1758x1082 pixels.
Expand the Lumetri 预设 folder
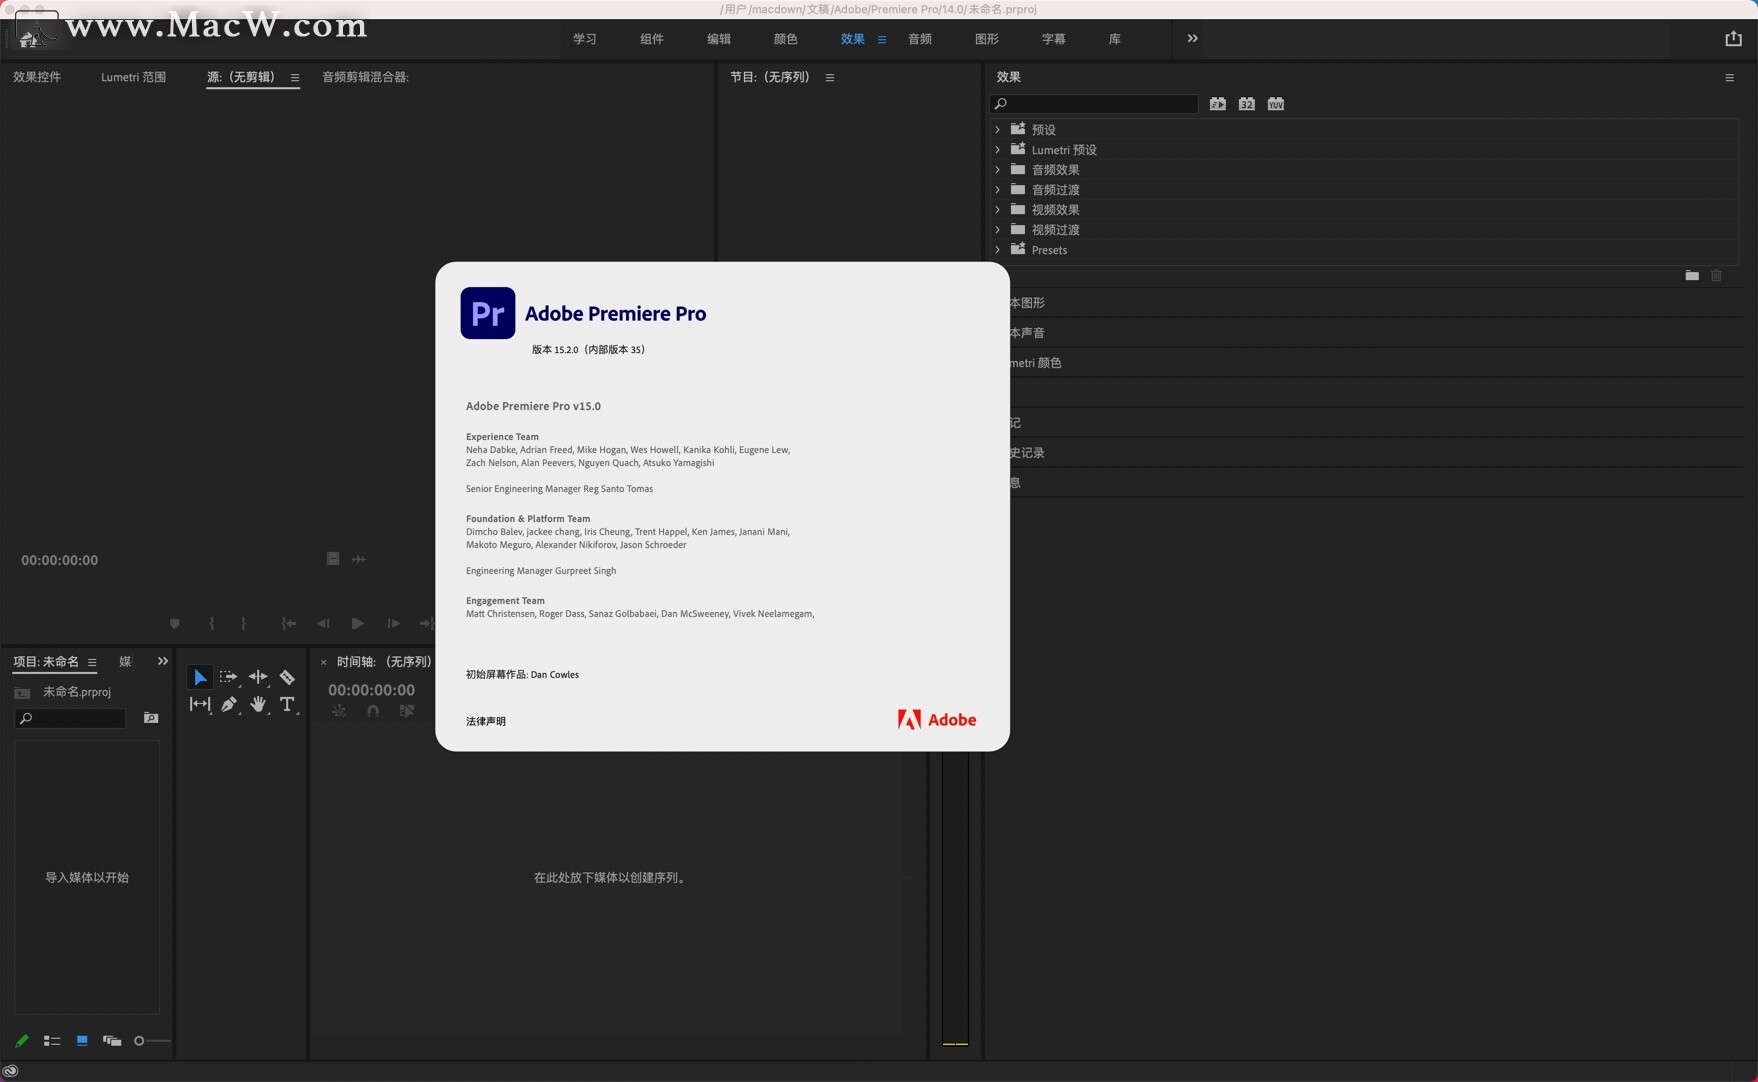pos(997,150)
